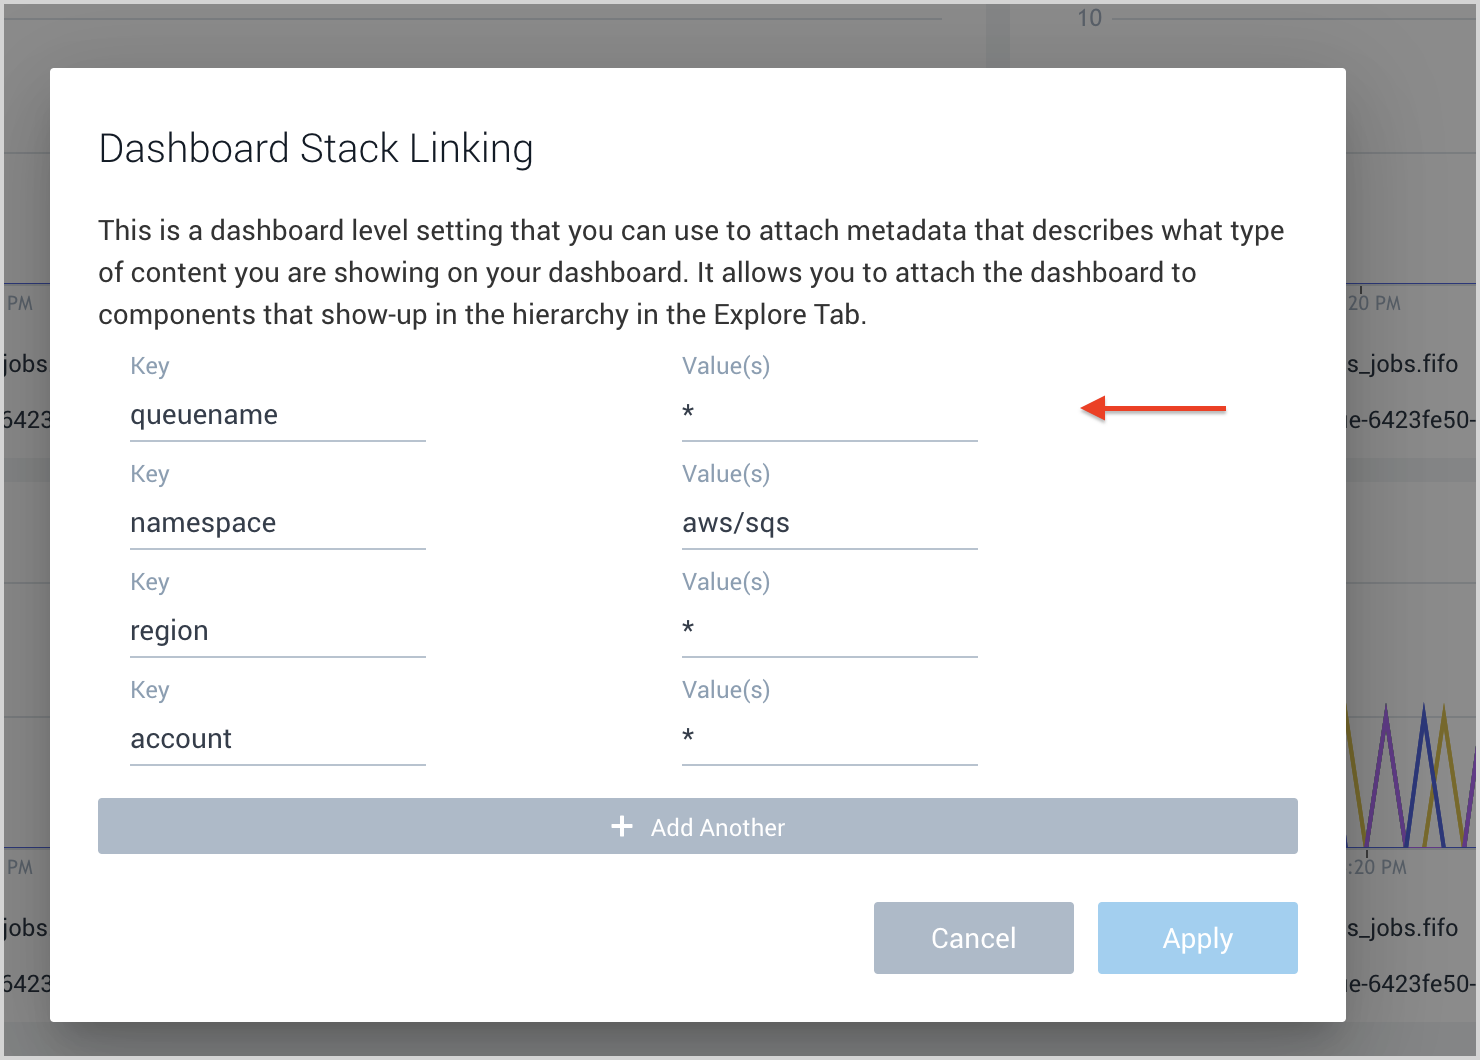Select the namespace Key input field
The height and width of the screenshot is (1060, 1480).
pos(277,523)
